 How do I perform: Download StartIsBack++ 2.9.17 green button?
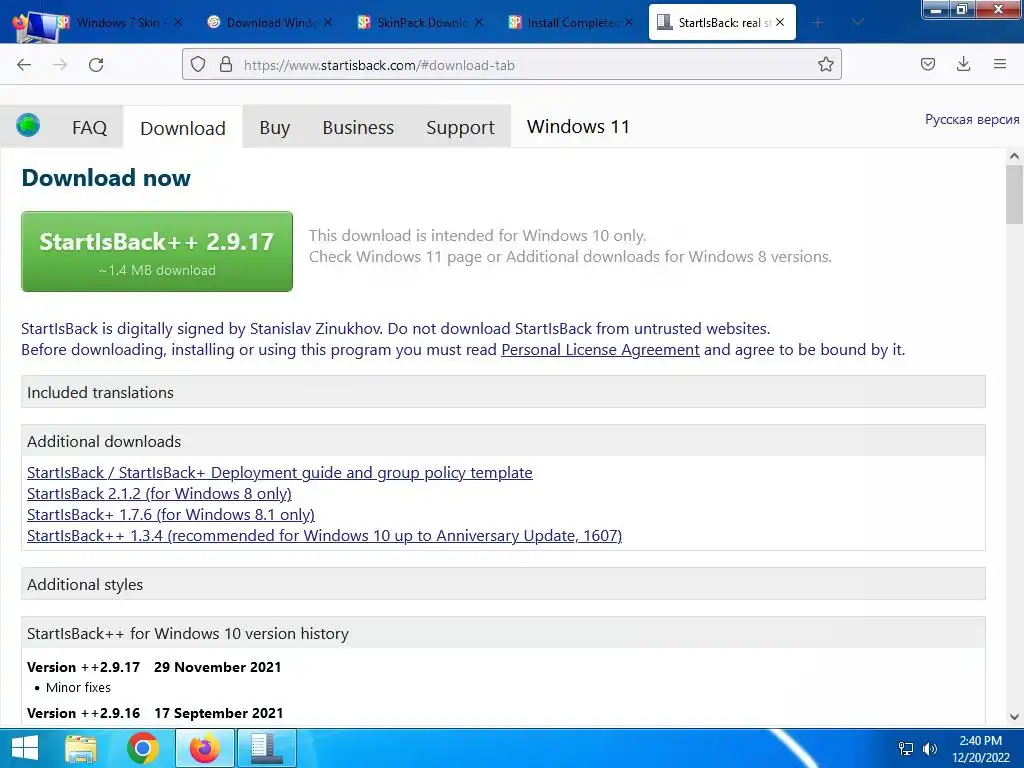[x=157, y=251]
